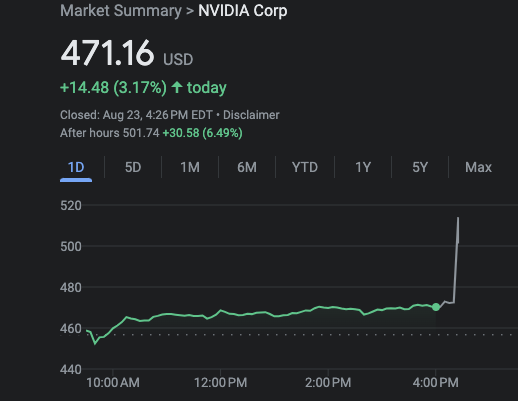The height and width of the screenshot is (401, 518).
Task: Click the green up arrow icon
Action: click(x=177, y=87)
